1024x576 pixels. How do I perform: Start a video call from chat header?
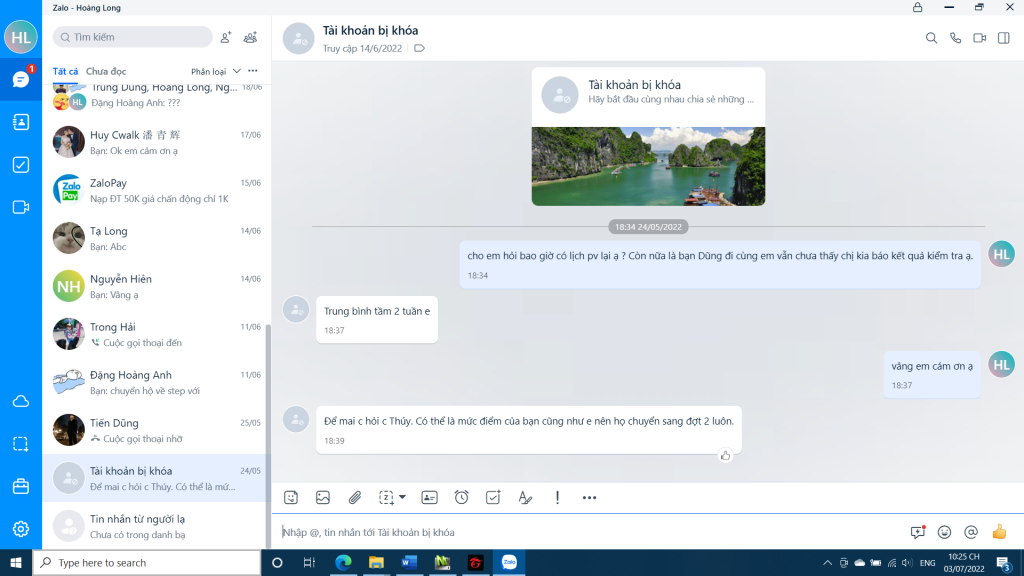point(979,38)
